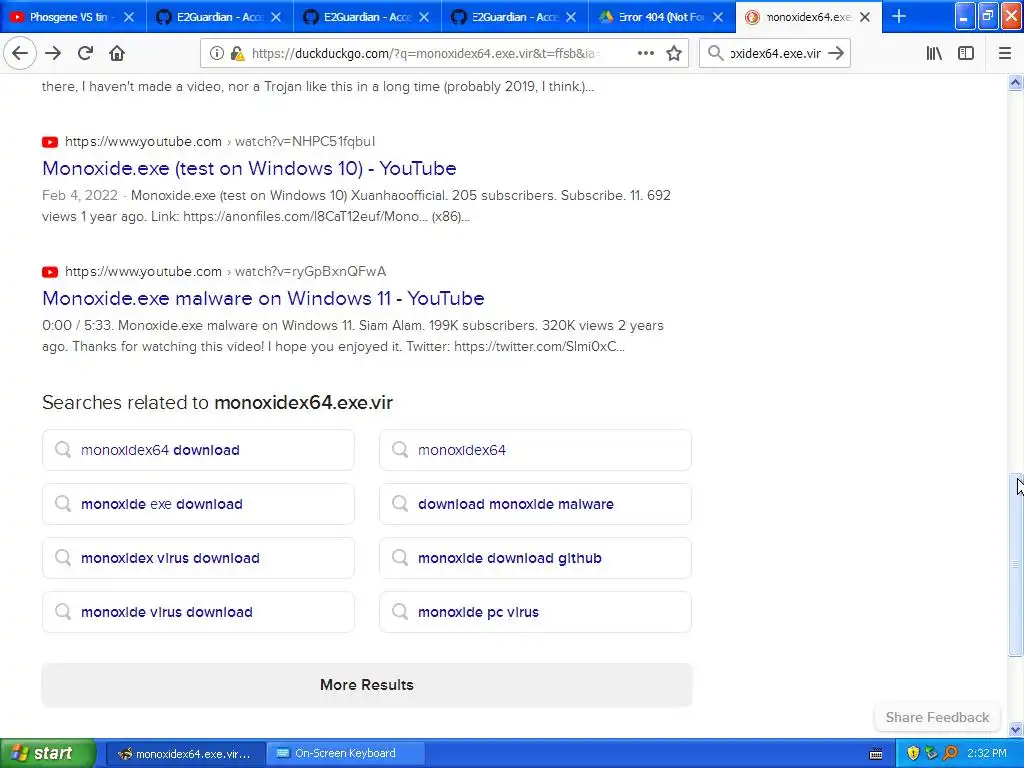Switch to the third E2Guardian GitHub tab
The image size is (1024, 768).
515,17
